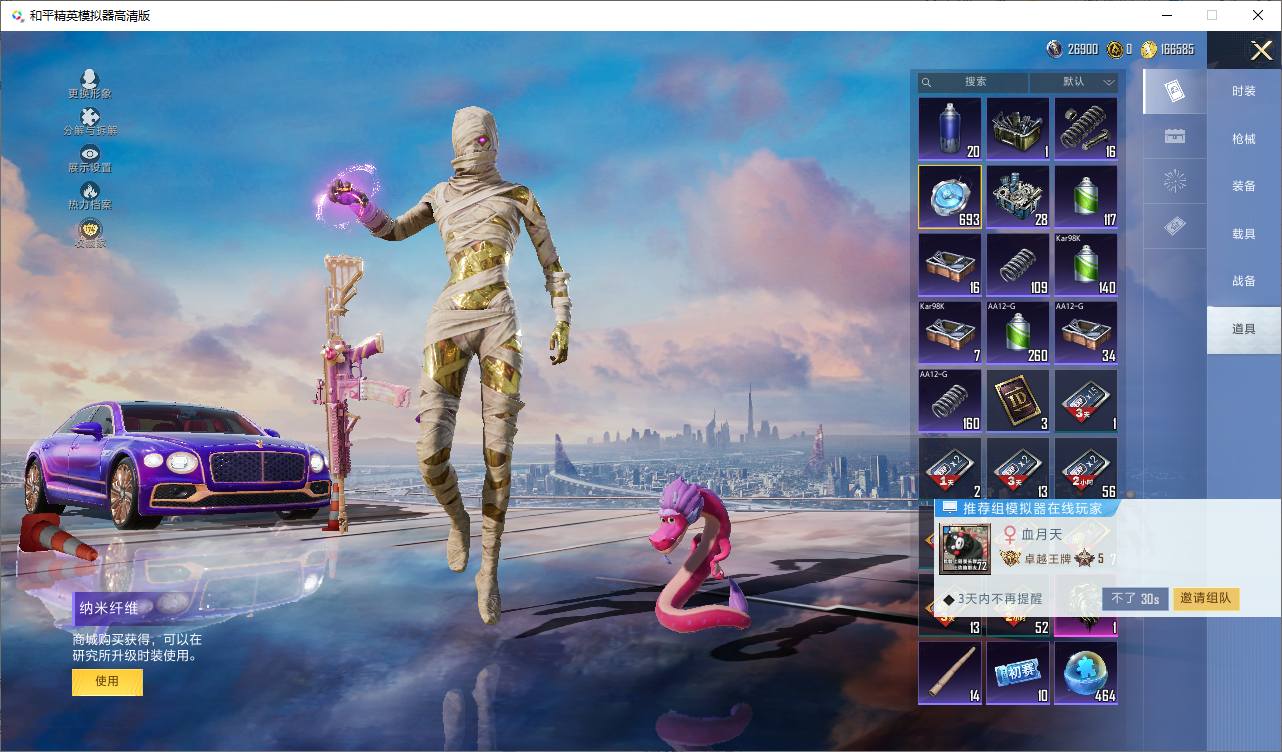The image size is (1282, 752).
Task: Click the 邀请组队 invite button
Action: tap(1207, 599)
